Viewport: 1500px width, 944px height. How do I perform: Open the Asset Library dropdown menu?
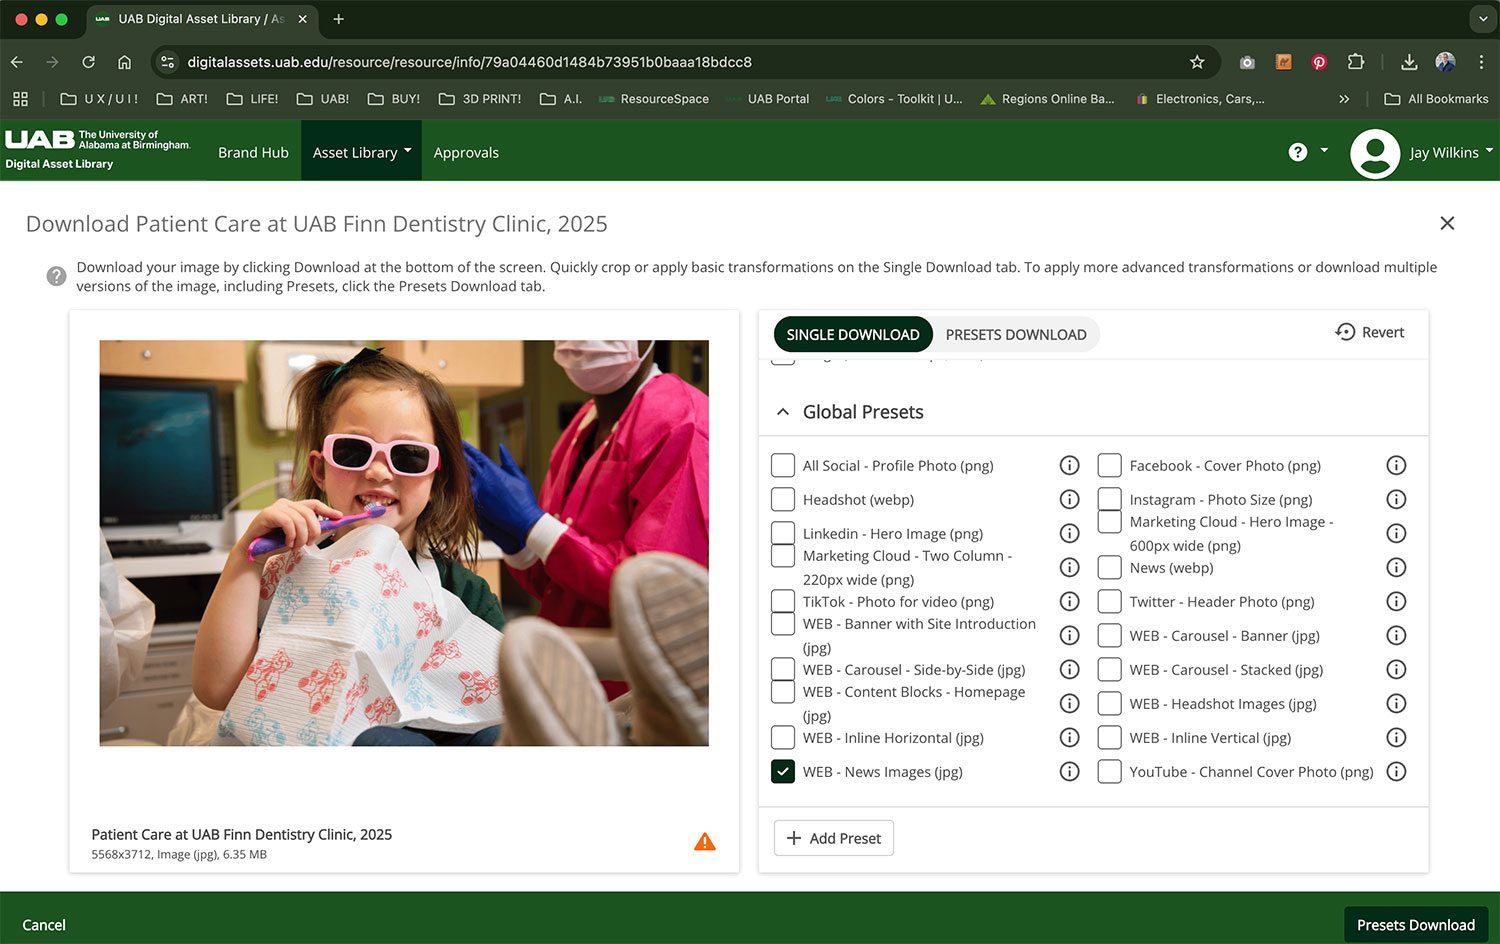(x=361, y=152)
